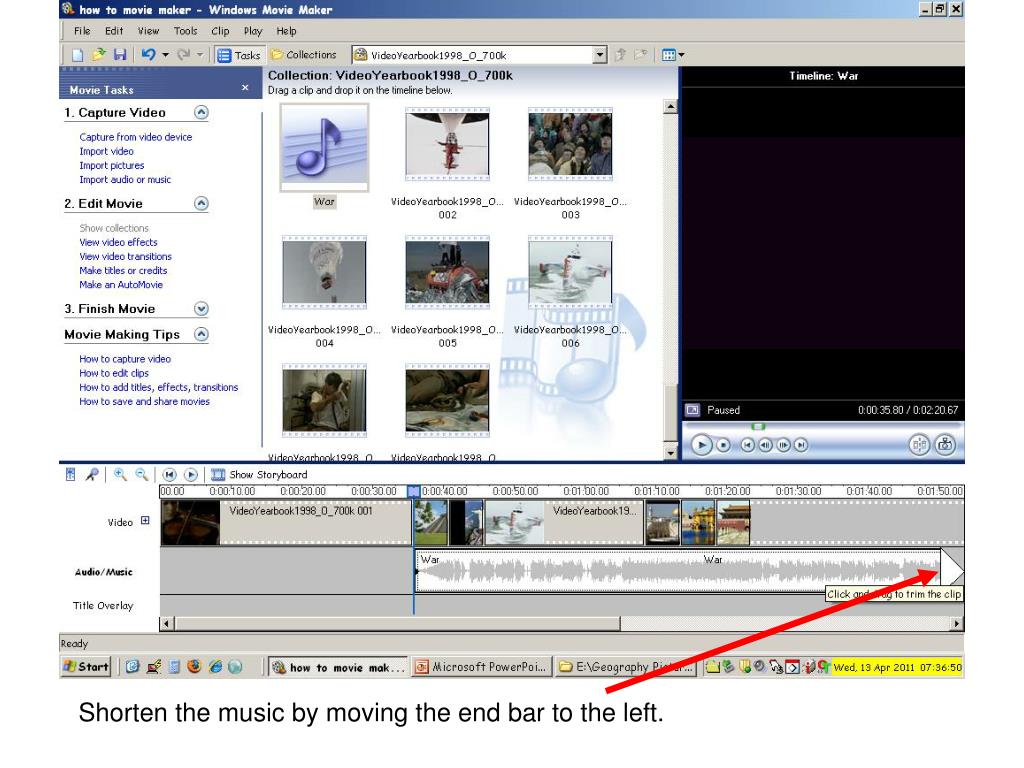The height and width of the screenshot is (768, 1024).
Task: Step to the next frame
Action: pyautogui.click(x=783, y=445)
